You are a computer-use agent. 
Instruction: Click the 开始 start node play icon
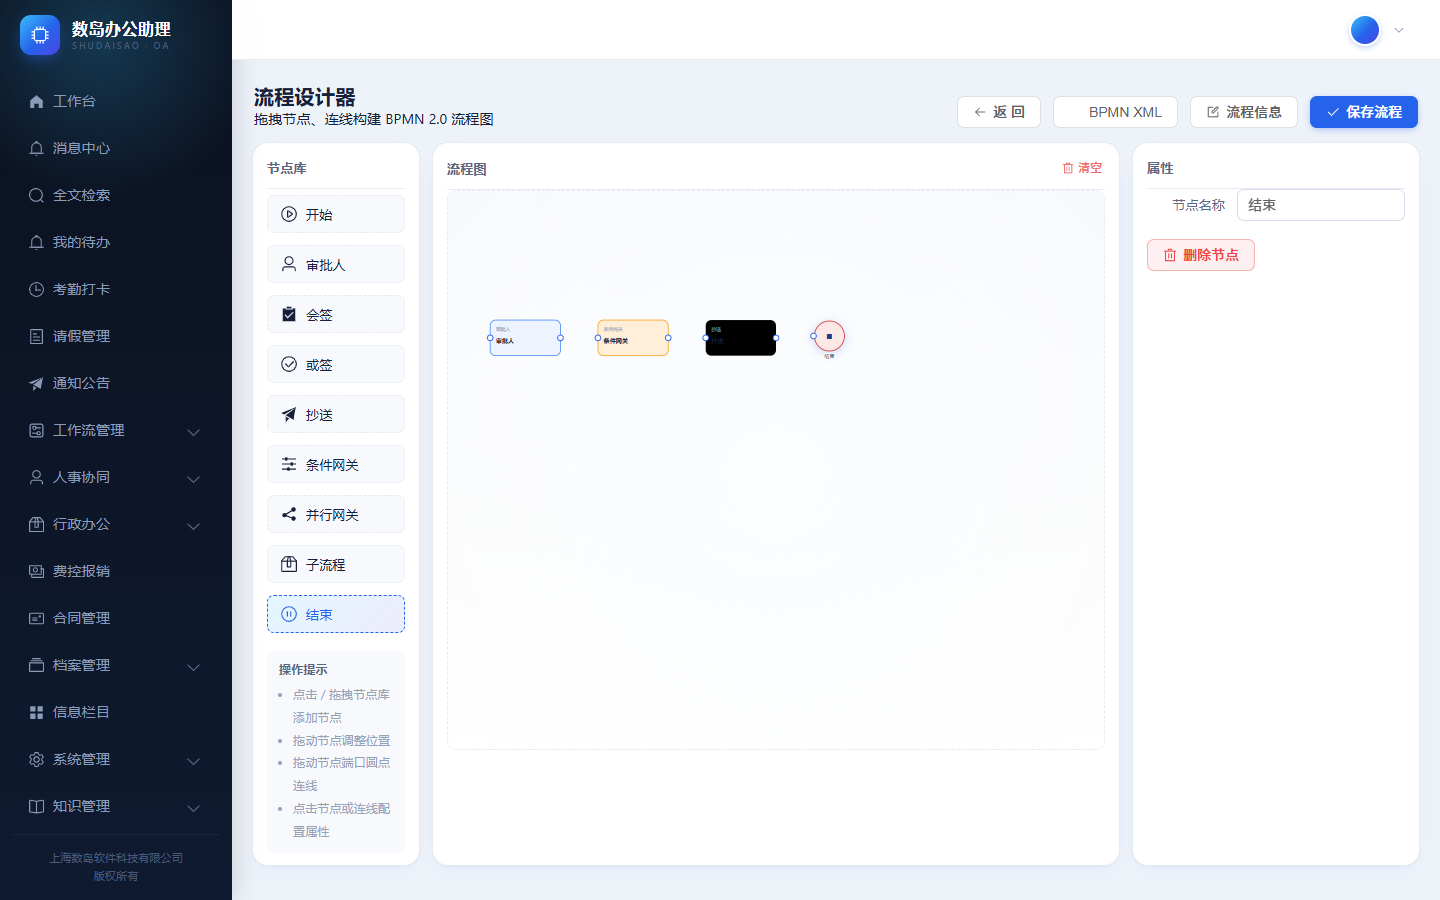pos(289,214)
